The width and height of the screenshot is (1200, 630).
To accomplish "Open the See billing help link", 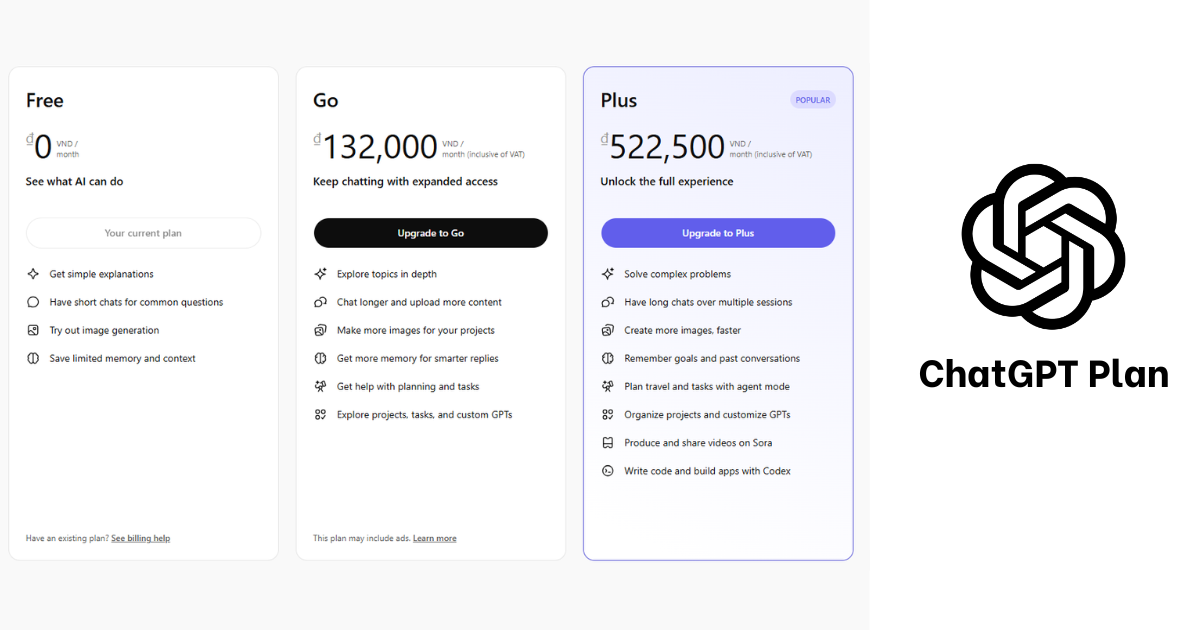I will click(x=140, y=538).
